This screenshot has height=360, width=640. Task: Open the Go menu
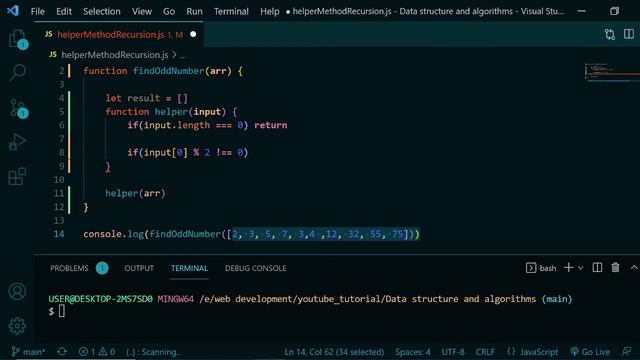click(169, 11)
